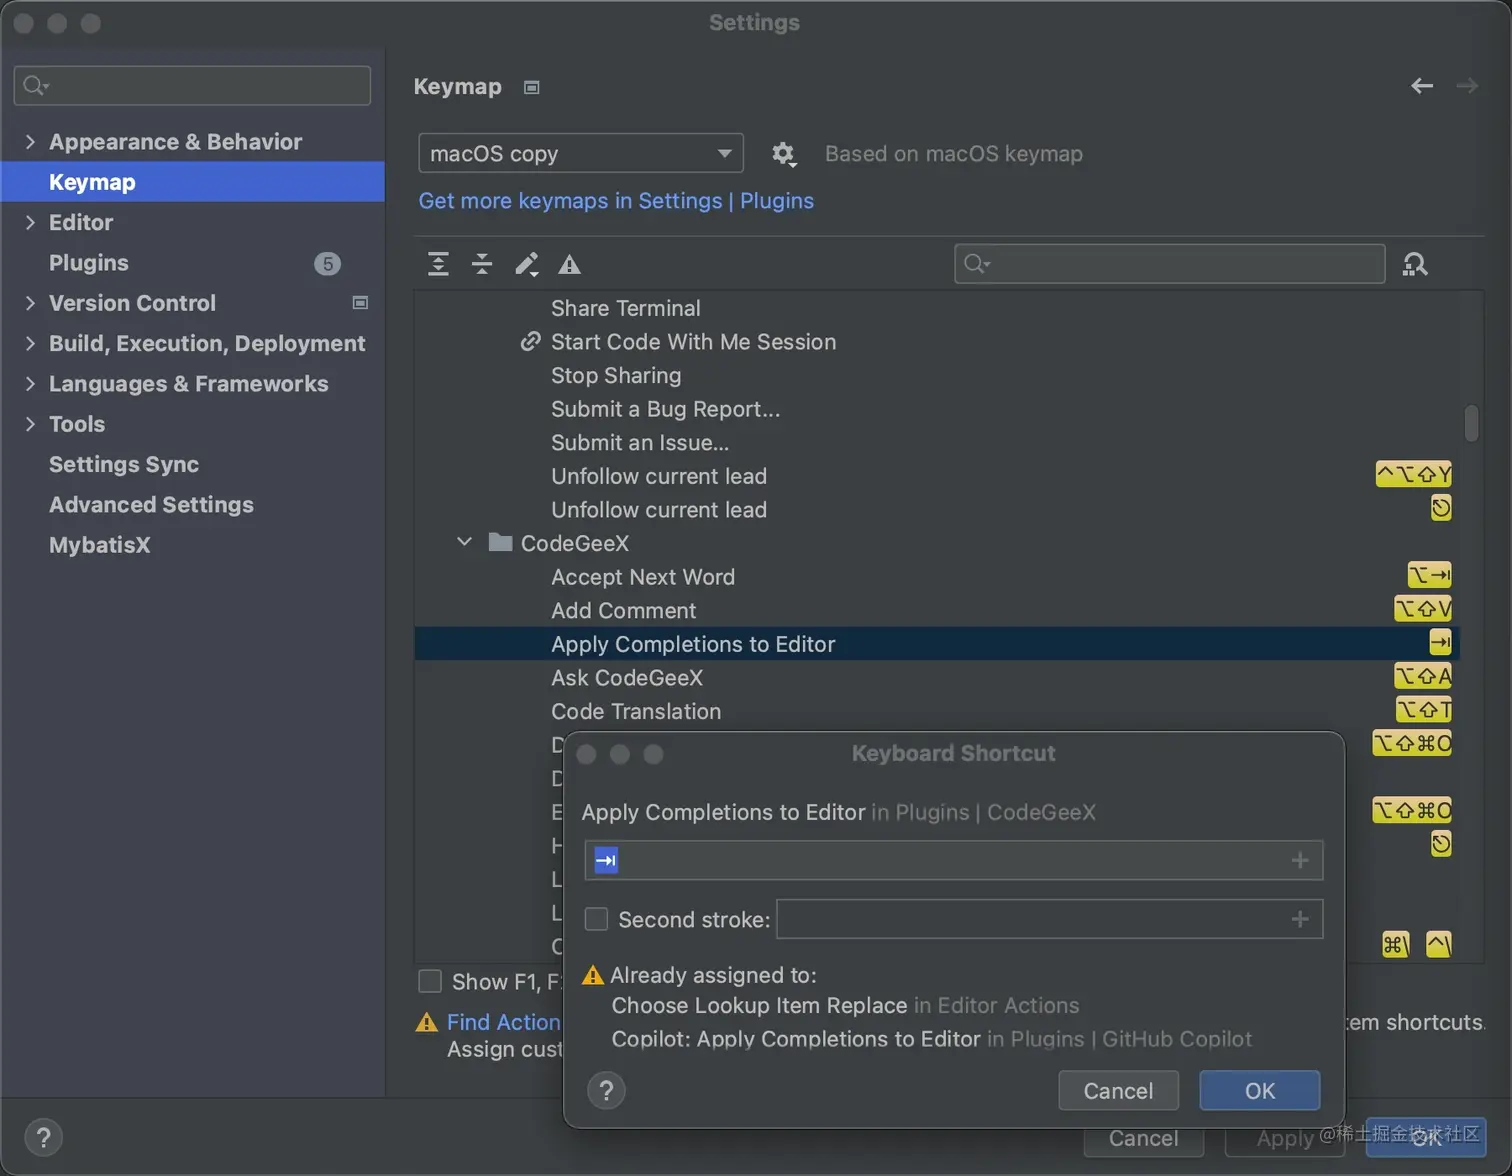The height and width of the screenshot is (1176, 1512).
Task: Click the actions list scrollbar thumb
Action: tap(1471, 422)
